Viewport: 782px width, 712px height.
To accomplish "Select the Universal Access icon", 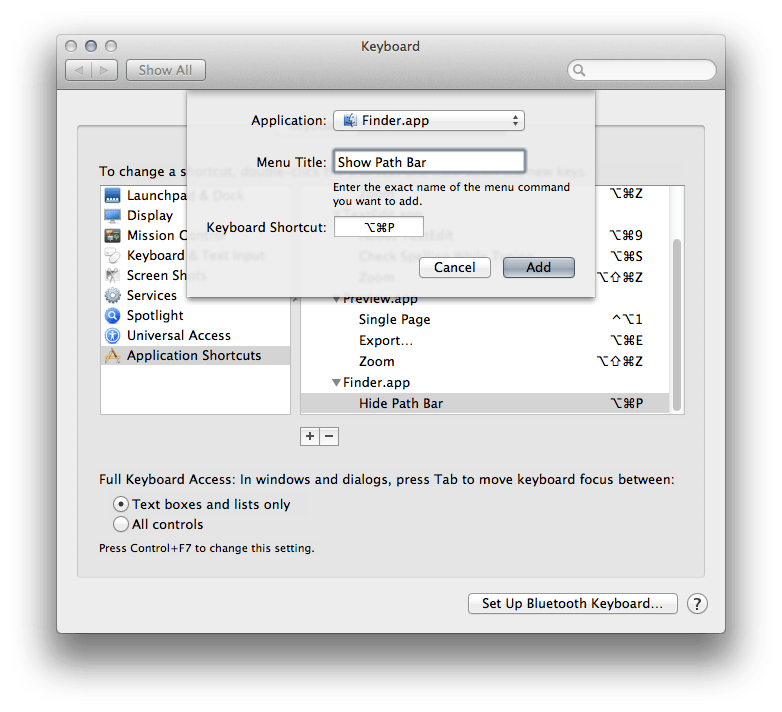I will click(x=113, y=336).
